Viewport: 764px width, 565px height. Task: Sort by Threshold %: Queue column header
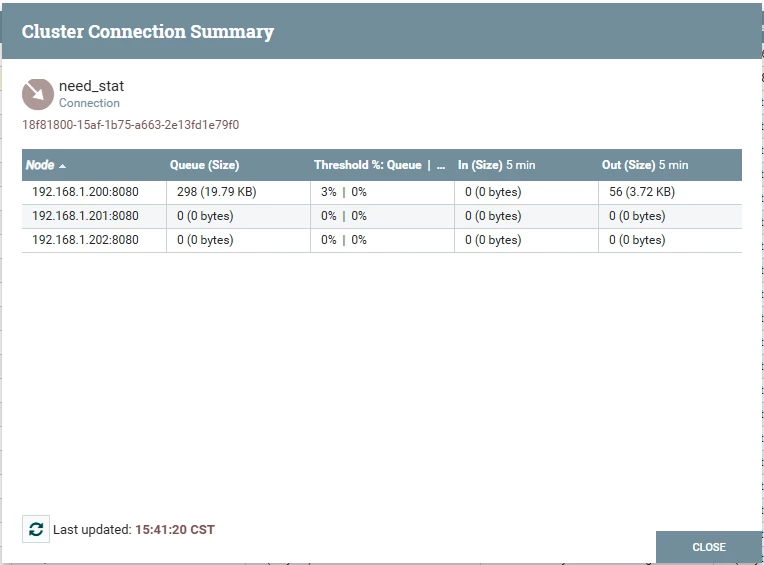click(368, 165)
